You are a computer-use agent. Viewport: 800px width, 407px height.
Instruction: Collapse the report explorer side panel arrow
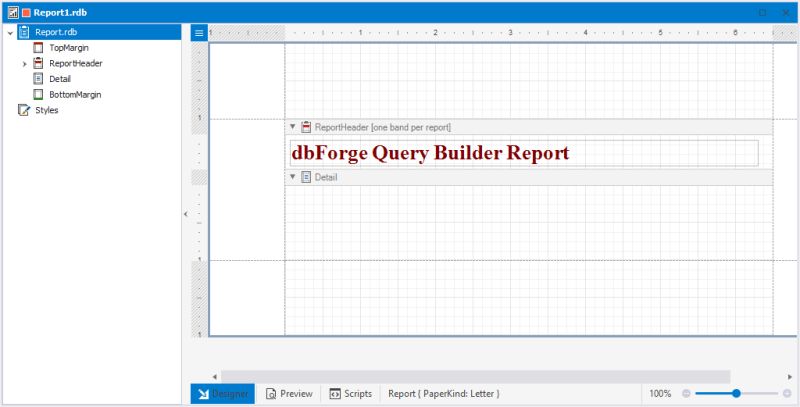pos(186,214)
